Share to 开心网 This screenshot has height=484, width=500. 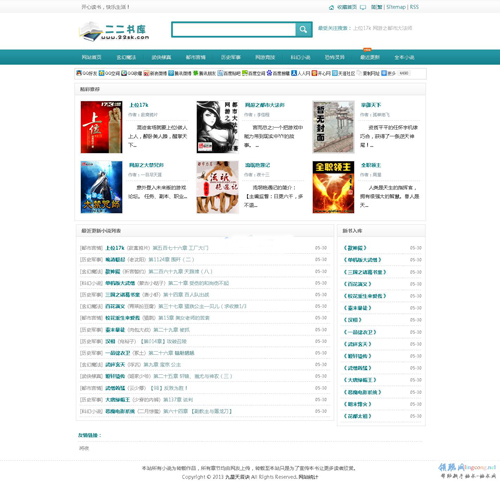(x=321, y=73)
